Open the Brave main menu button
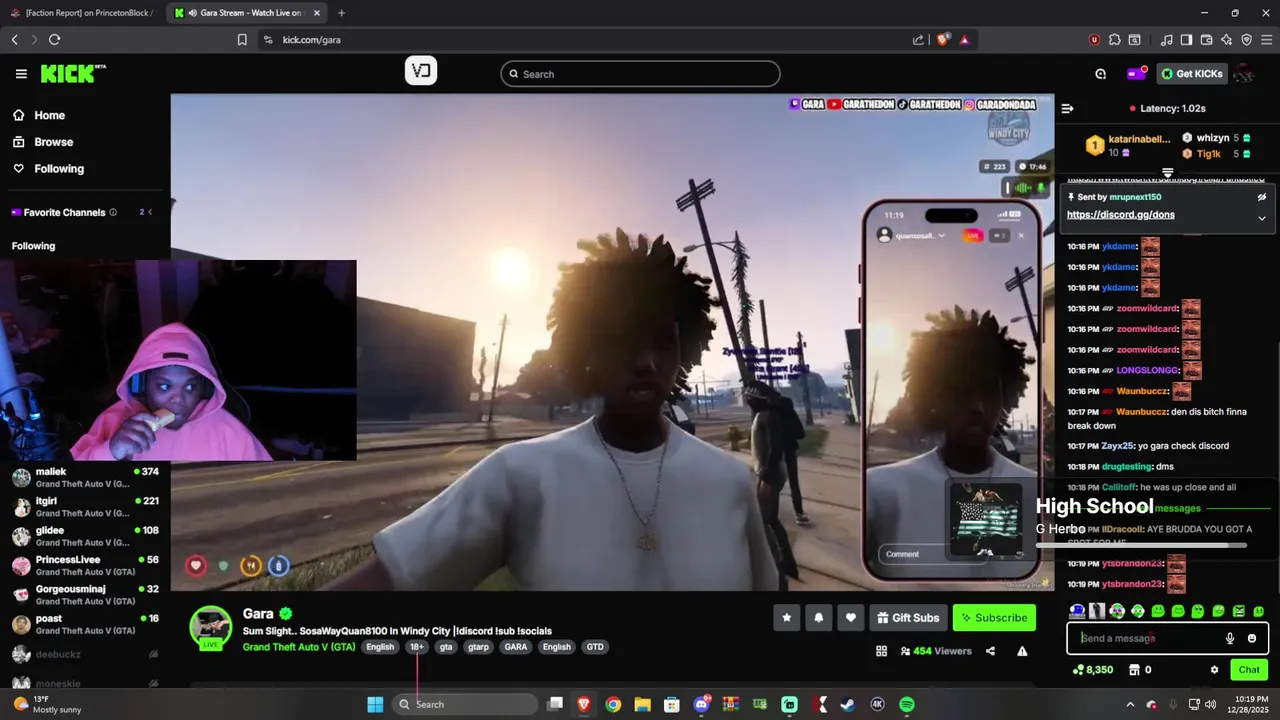This screenshot has width=1280, height=720. [1266, 40]
